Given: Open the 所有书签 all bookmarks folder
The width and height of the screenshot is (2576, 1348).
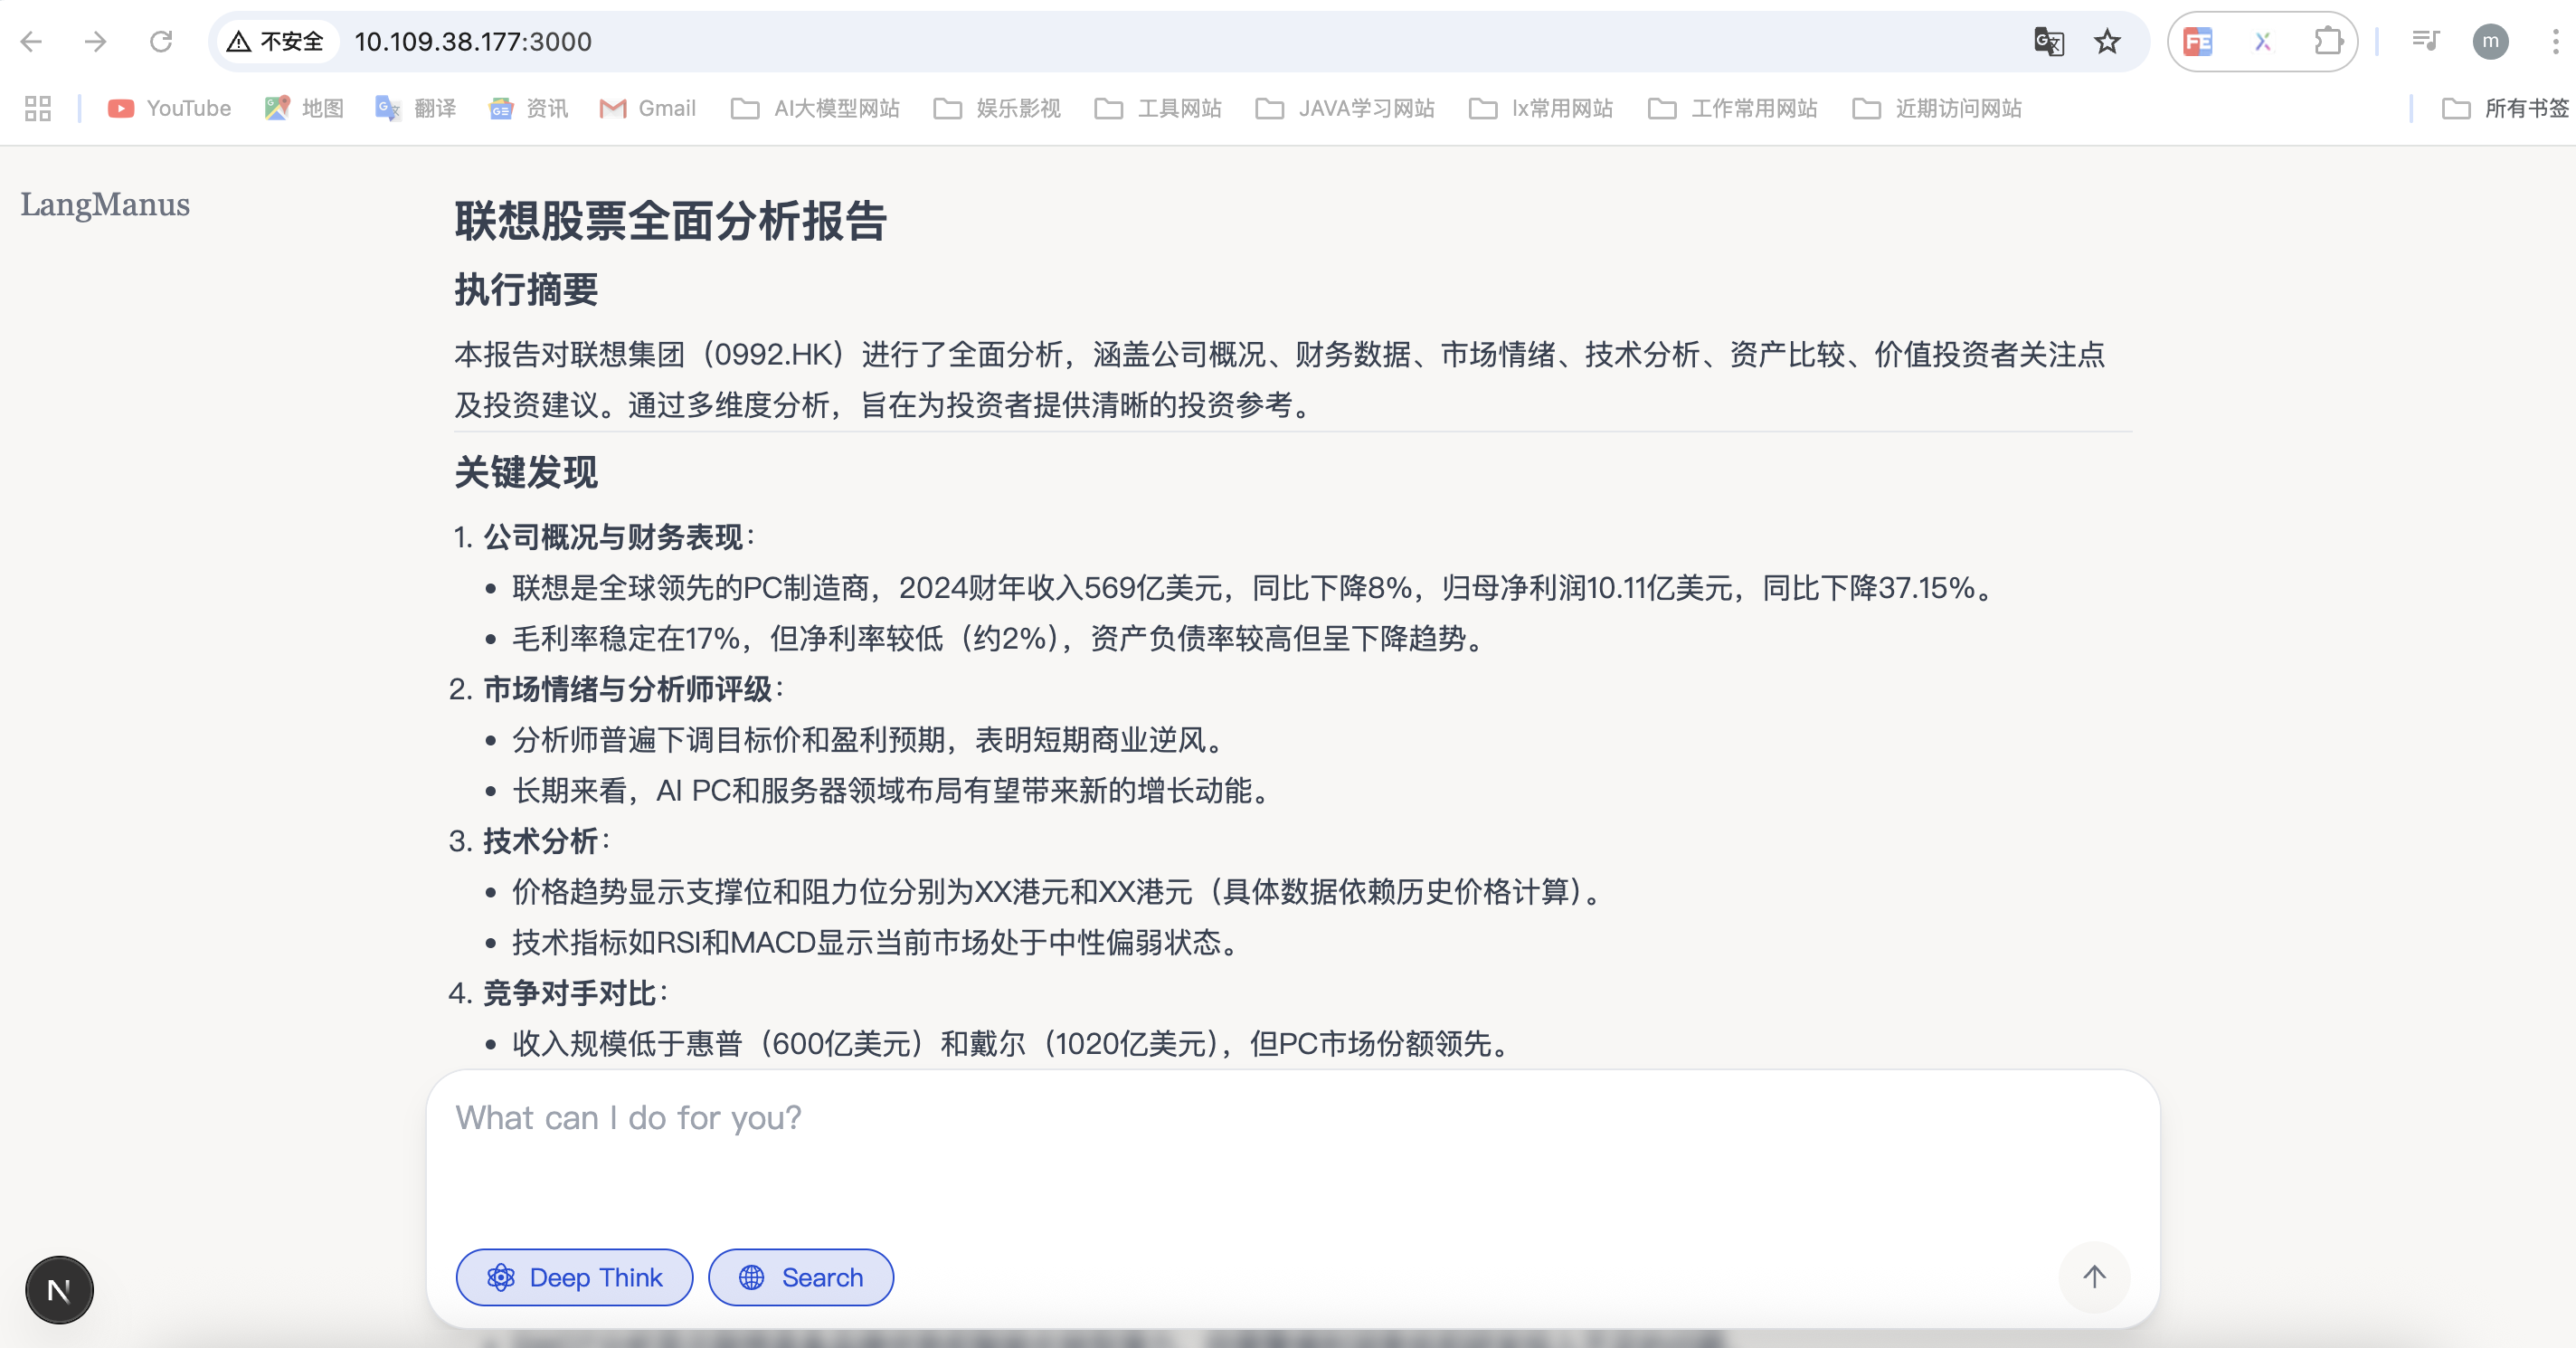Looking at the screenshot, I should pos(2505,108).
